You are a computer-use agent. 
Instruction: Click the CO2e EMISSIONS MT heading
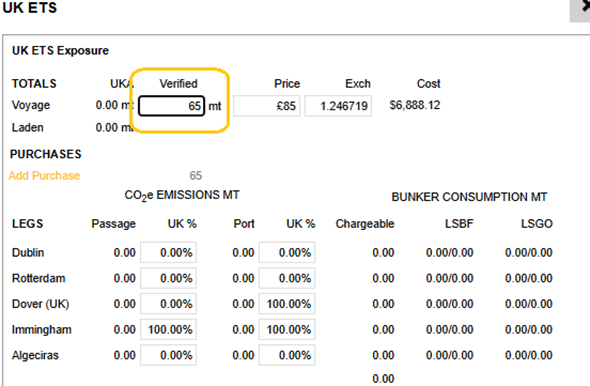click(x=182, y=196)
